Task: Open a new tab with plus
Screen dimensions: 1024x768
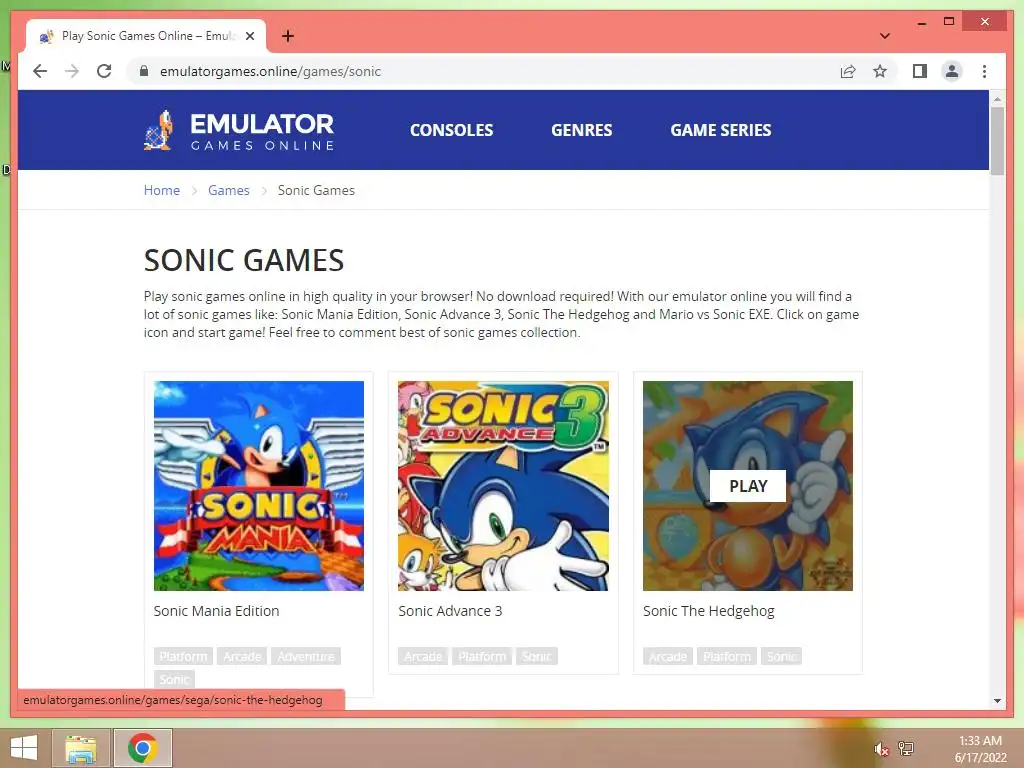Action: 287,36
